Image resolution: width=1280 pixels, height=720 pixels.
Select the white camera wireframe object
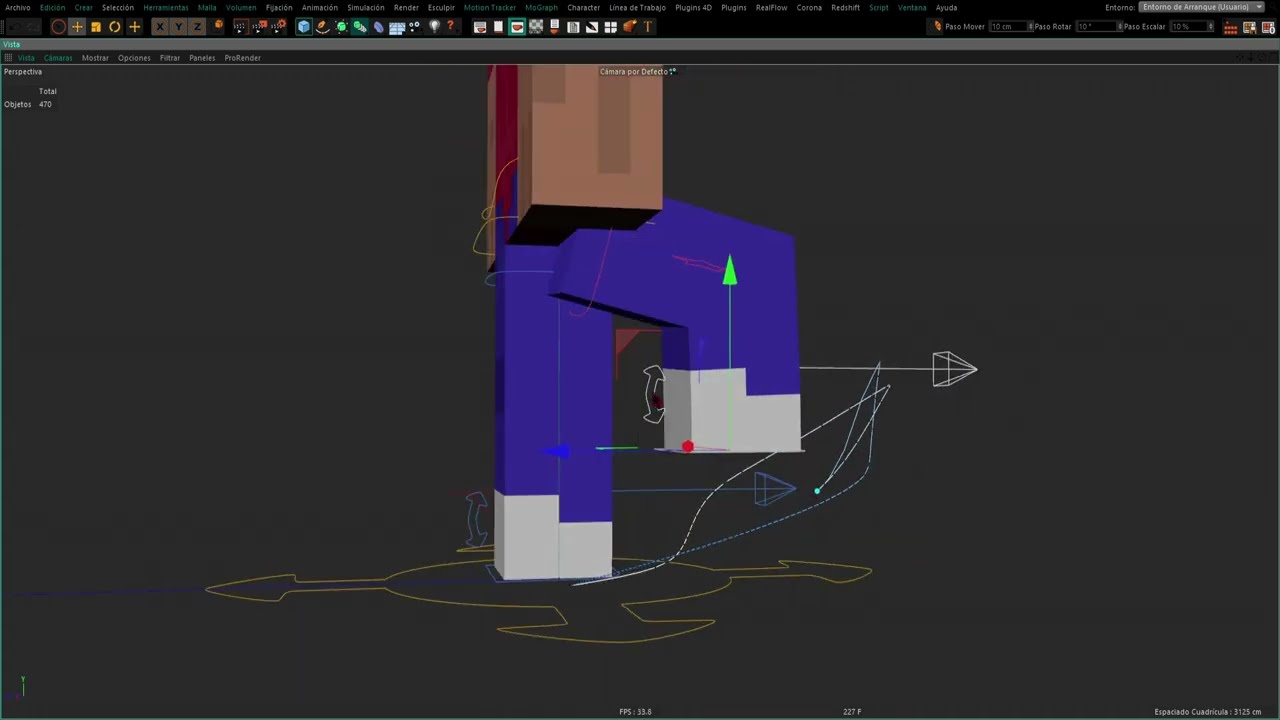tap(954, 369)
